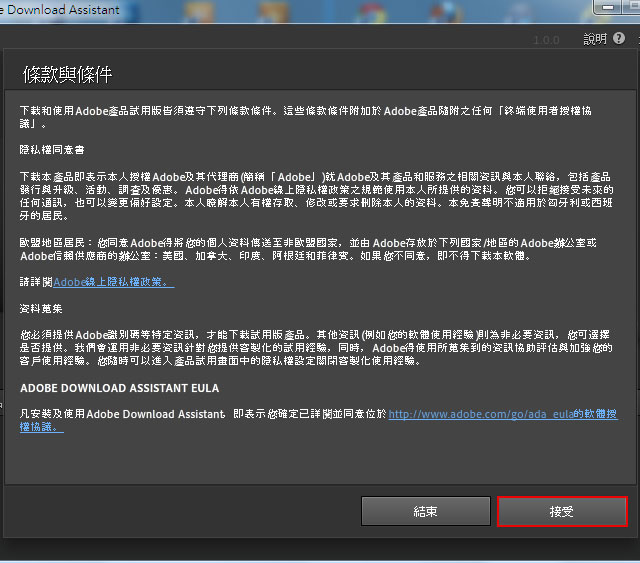Image resolution: width=640 pixels, height=563 pixels.
Task: Click the 條款與條件 heading text
Action: (x=67, y=75)
